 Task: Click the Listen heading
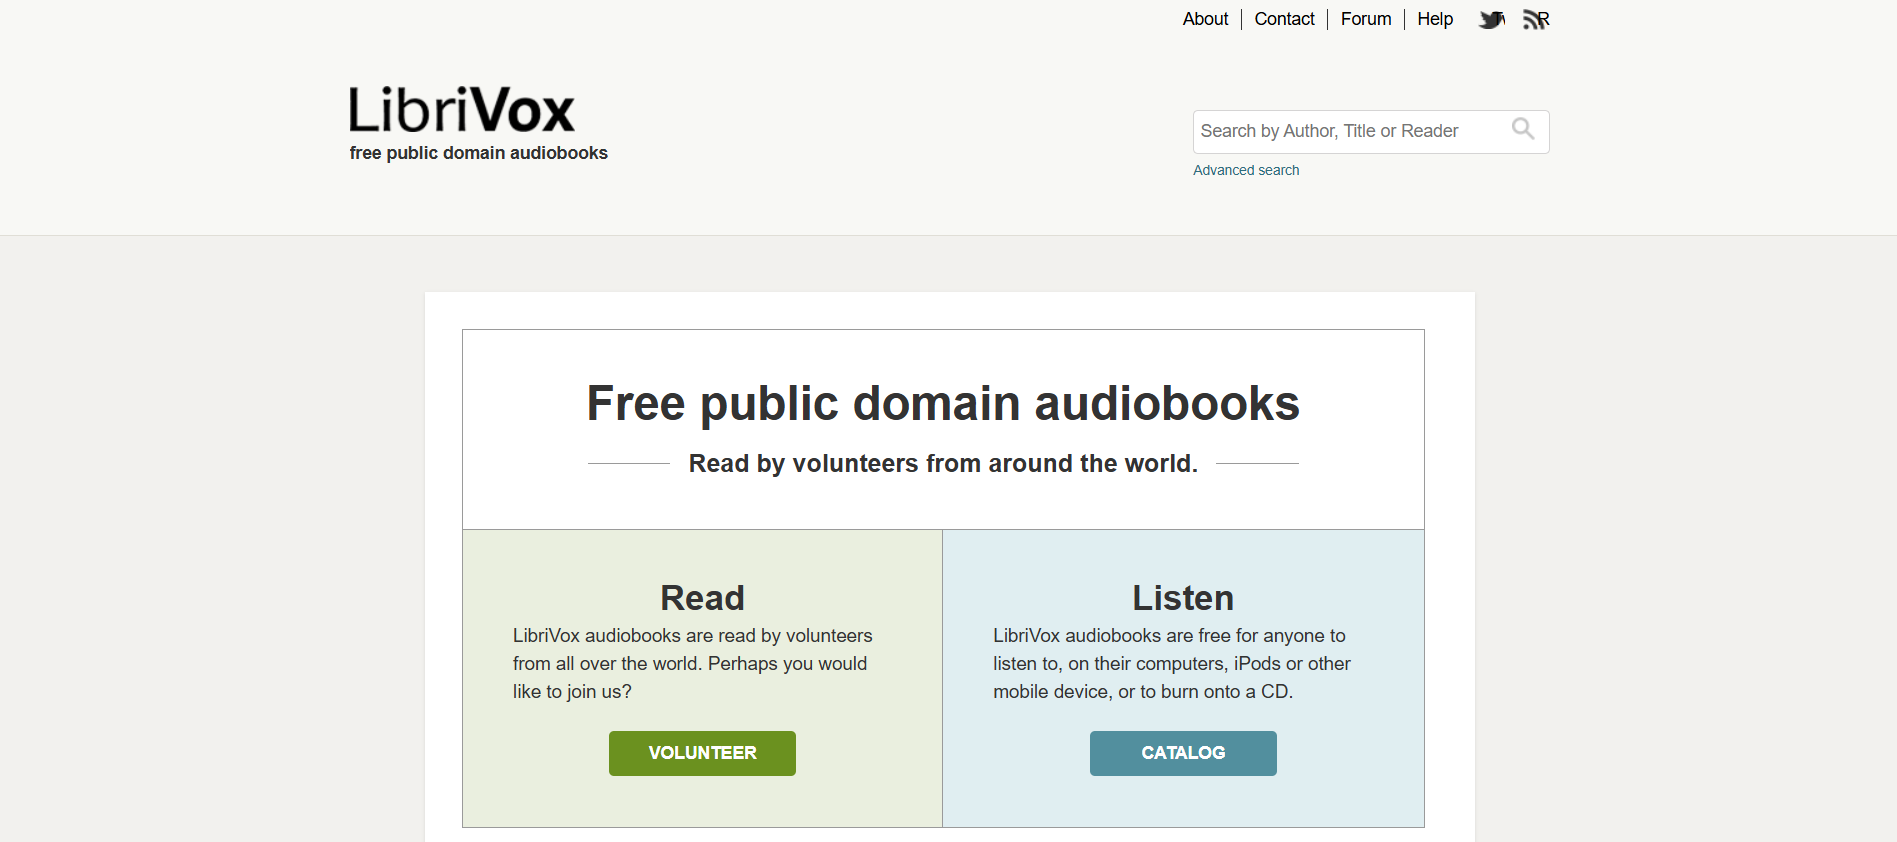click(1183, 598)
